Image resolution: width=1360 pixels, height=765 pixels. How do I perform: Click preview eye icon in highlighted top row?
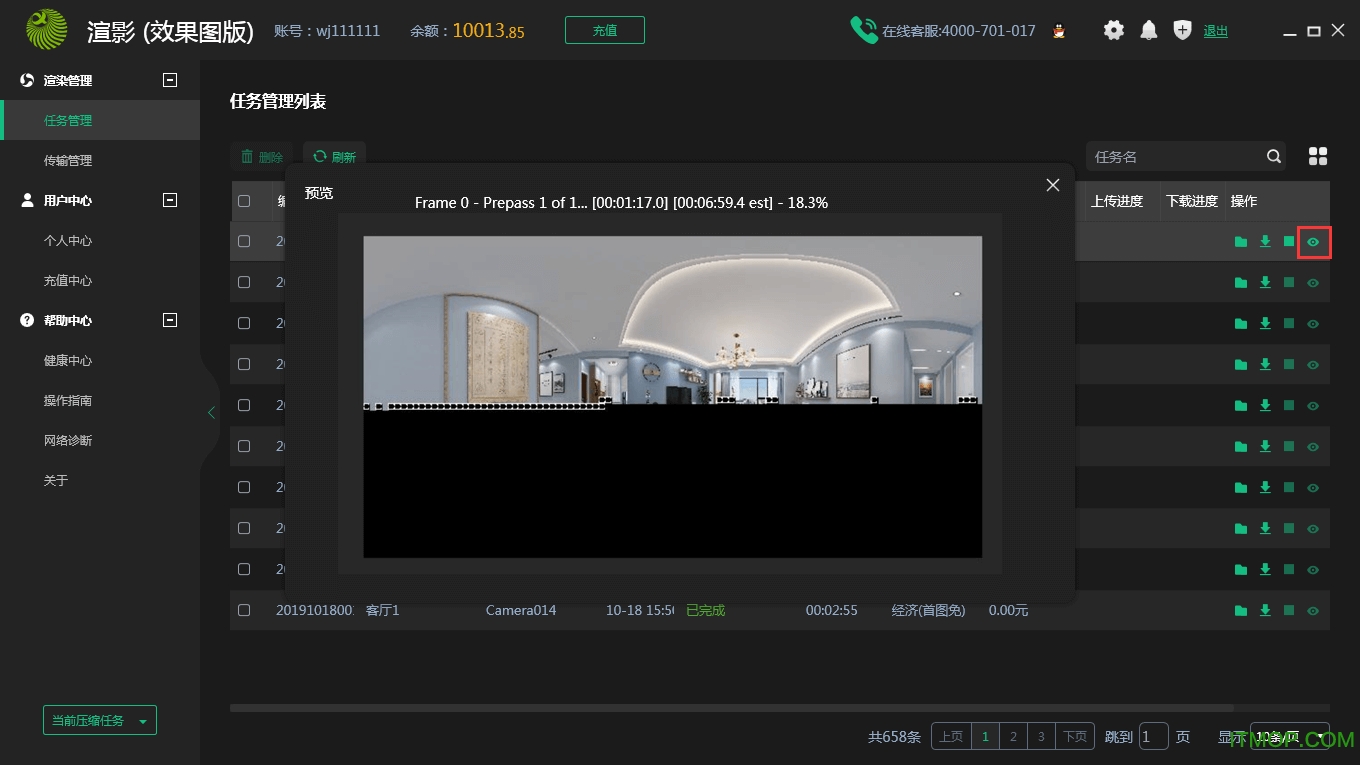pos(1314,242)
